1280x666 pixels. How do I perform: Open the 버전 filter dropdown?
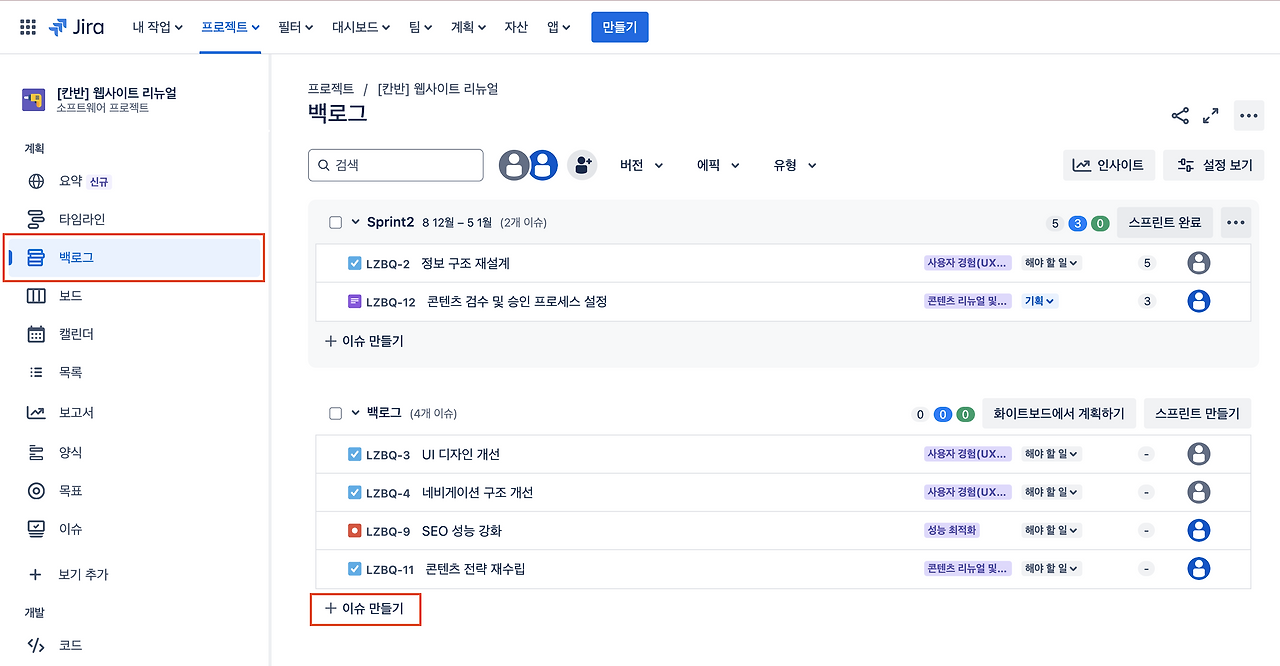640,164
